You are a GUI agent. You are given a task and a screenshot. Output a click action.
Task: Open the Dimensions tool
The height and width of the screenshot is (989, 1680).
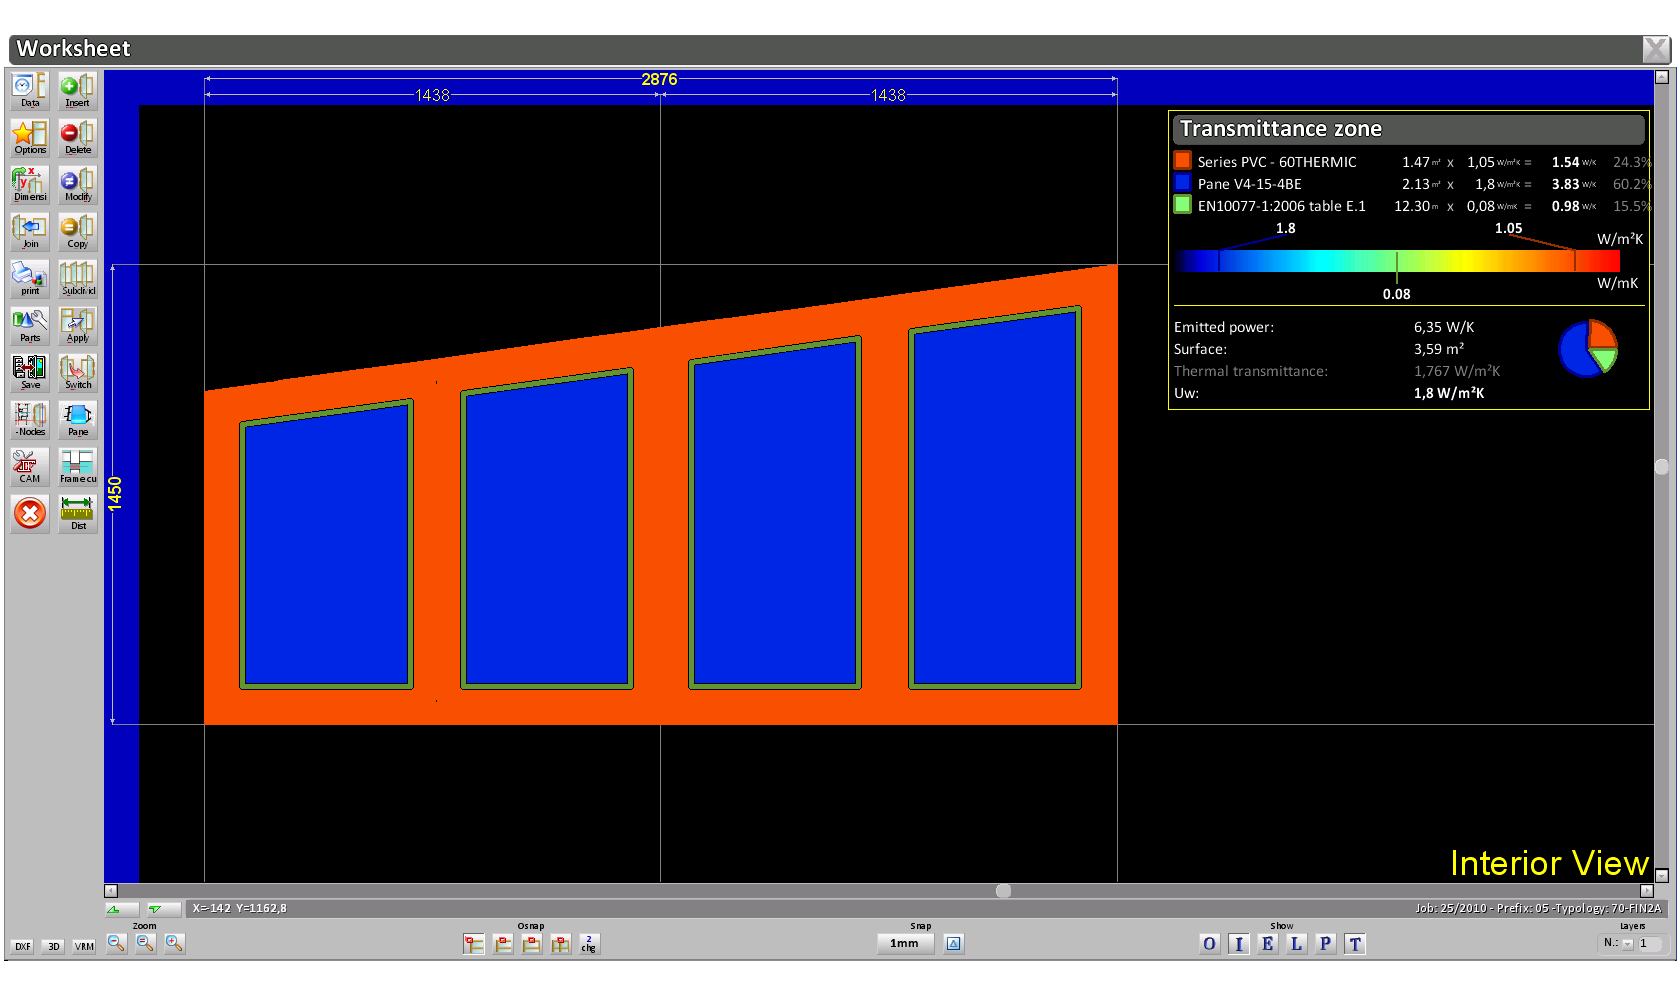tap(30, 184)
